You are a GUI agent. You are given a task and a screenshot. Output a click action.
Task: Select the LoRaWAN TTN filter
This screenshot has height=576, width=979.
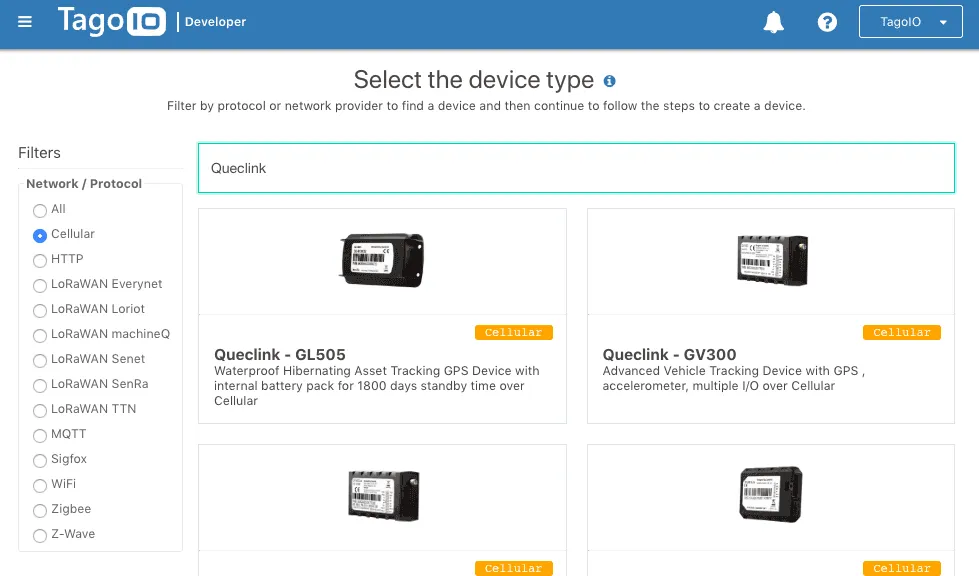39,409
